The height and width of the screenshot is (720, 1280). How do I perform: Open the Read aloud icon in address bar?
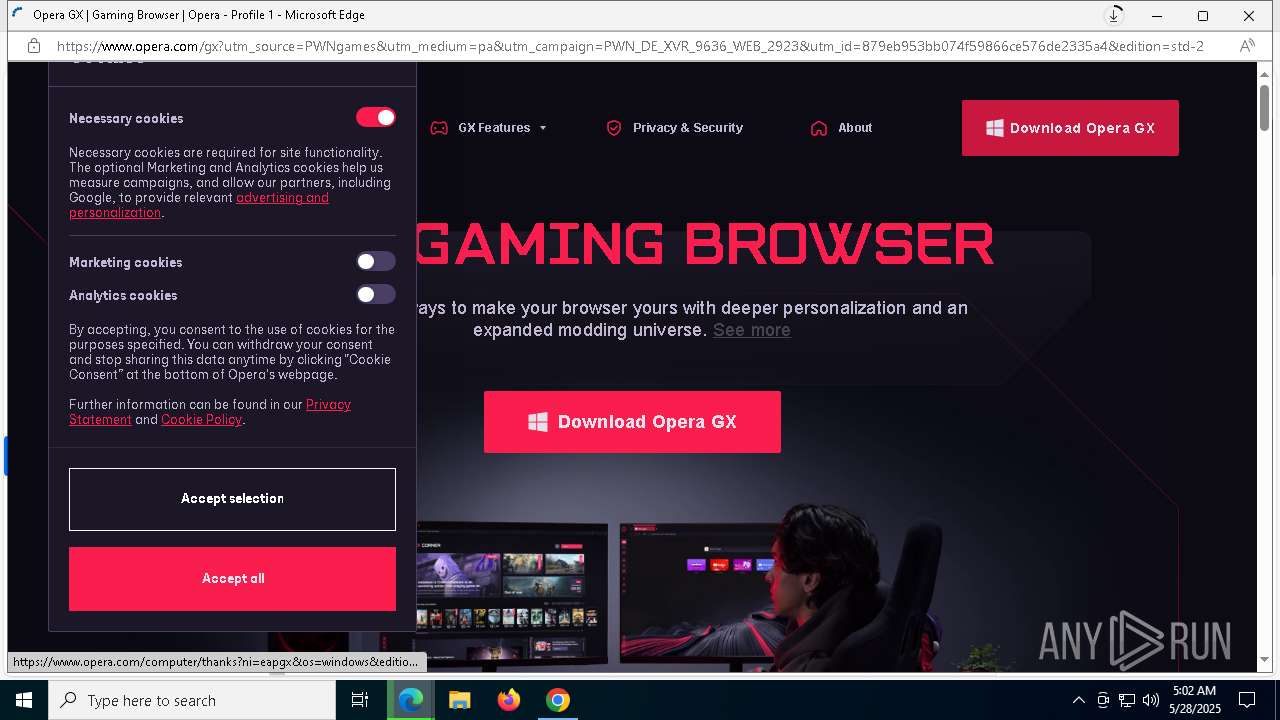point(1247,46)
